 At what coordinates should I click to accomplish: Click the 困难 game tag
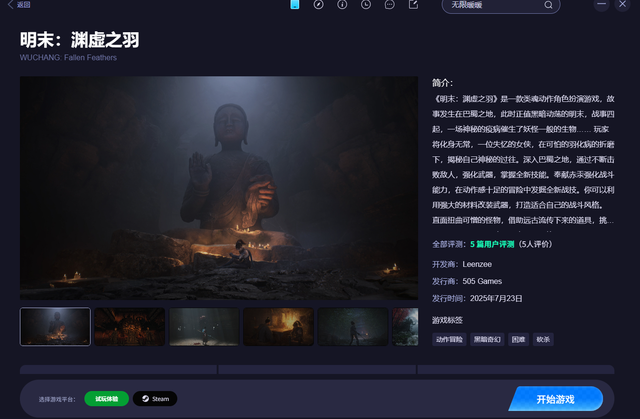click(518, 339)
